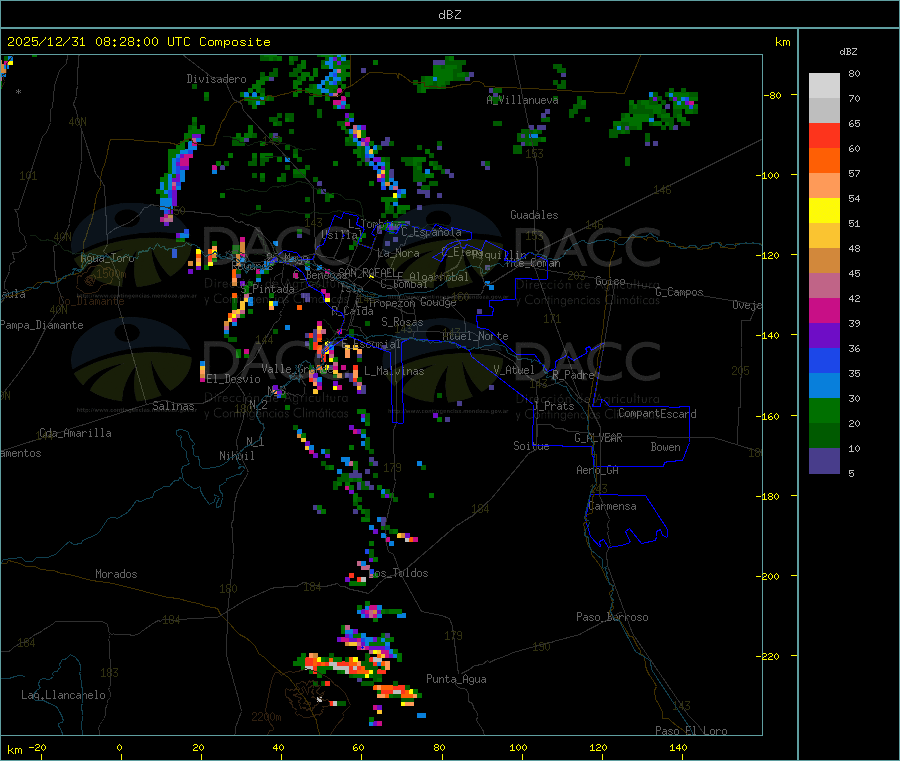Click the 0 km horizontal axis tick
The height and width of the screenshot is (761, 900).
tap(119, 747)
